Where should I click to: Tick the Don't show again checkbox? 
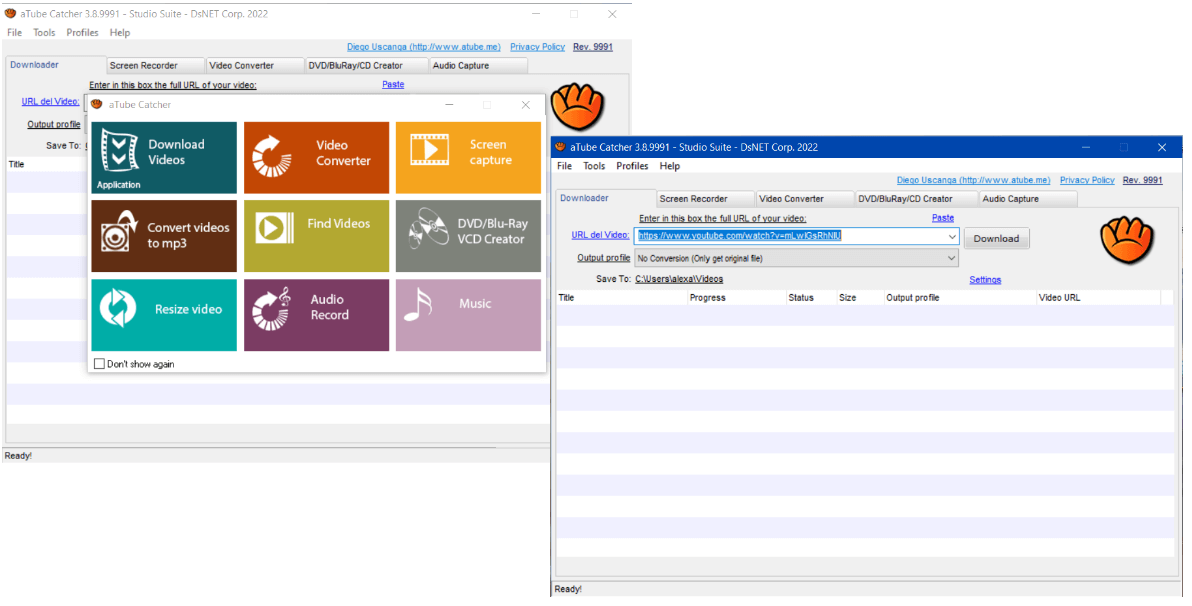tap(99, 364)
